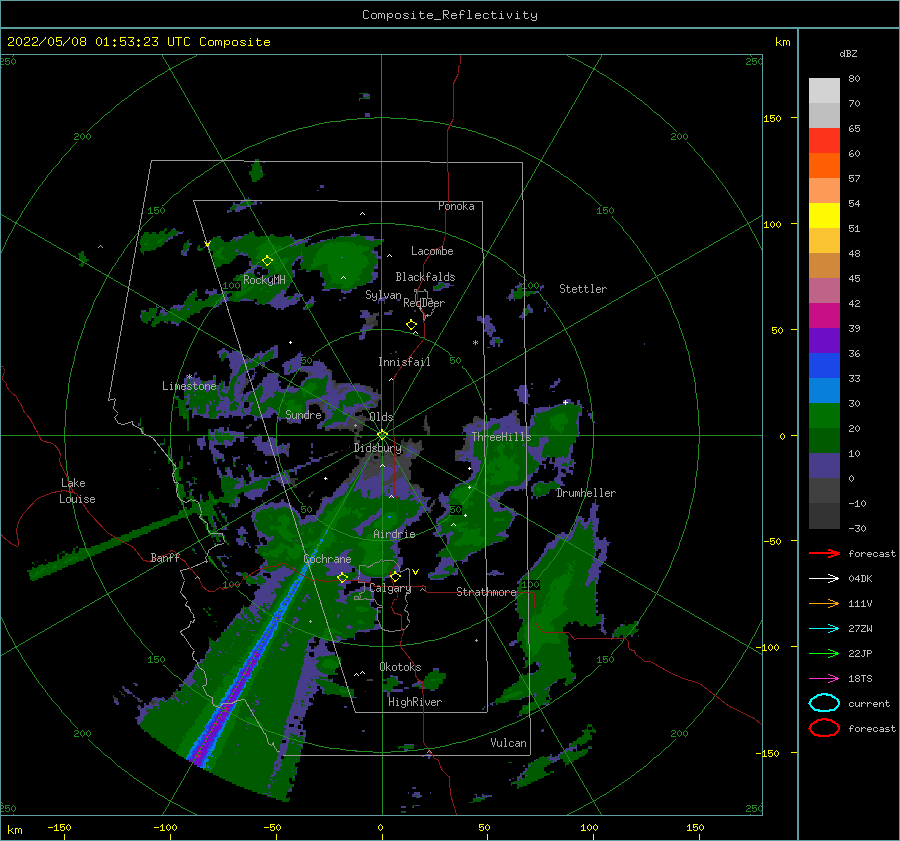Click the red forecast arrow in legend
Image resolution: width=900 pixels, height=841 pixels.
[824, 553]
